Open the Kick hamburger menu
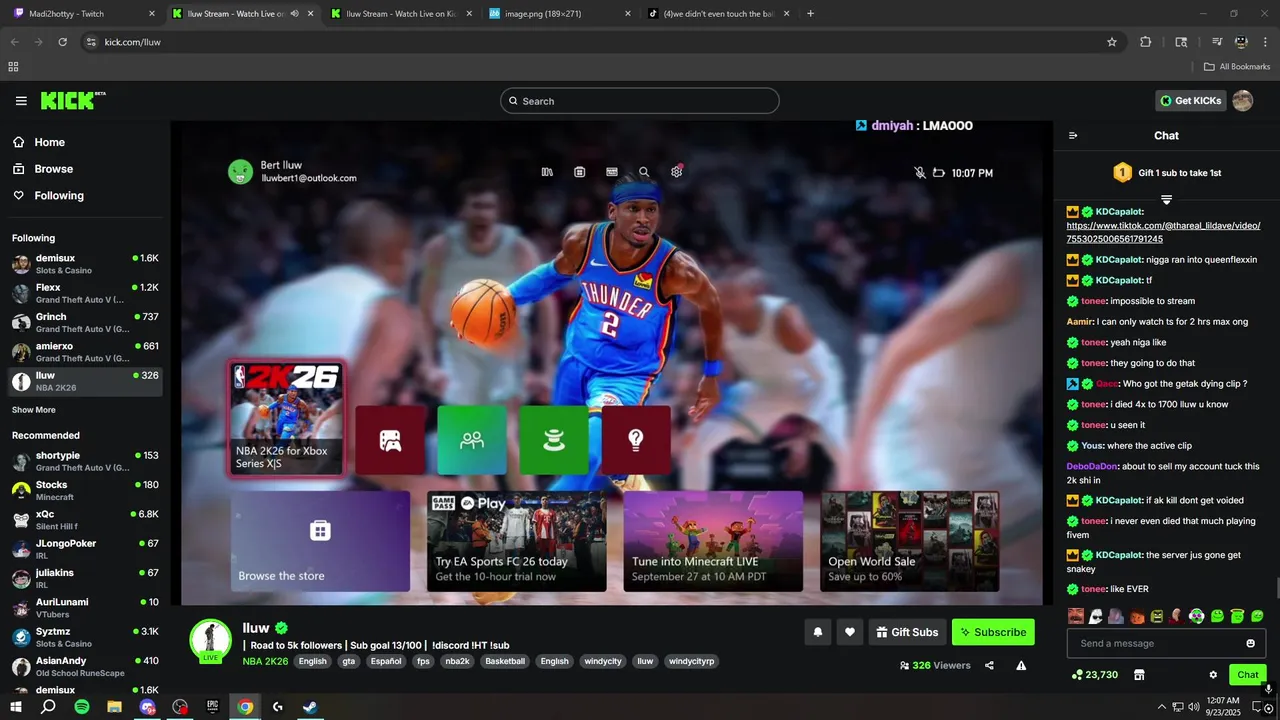This screenshot has height=720, width=1280. click(21, 101)
